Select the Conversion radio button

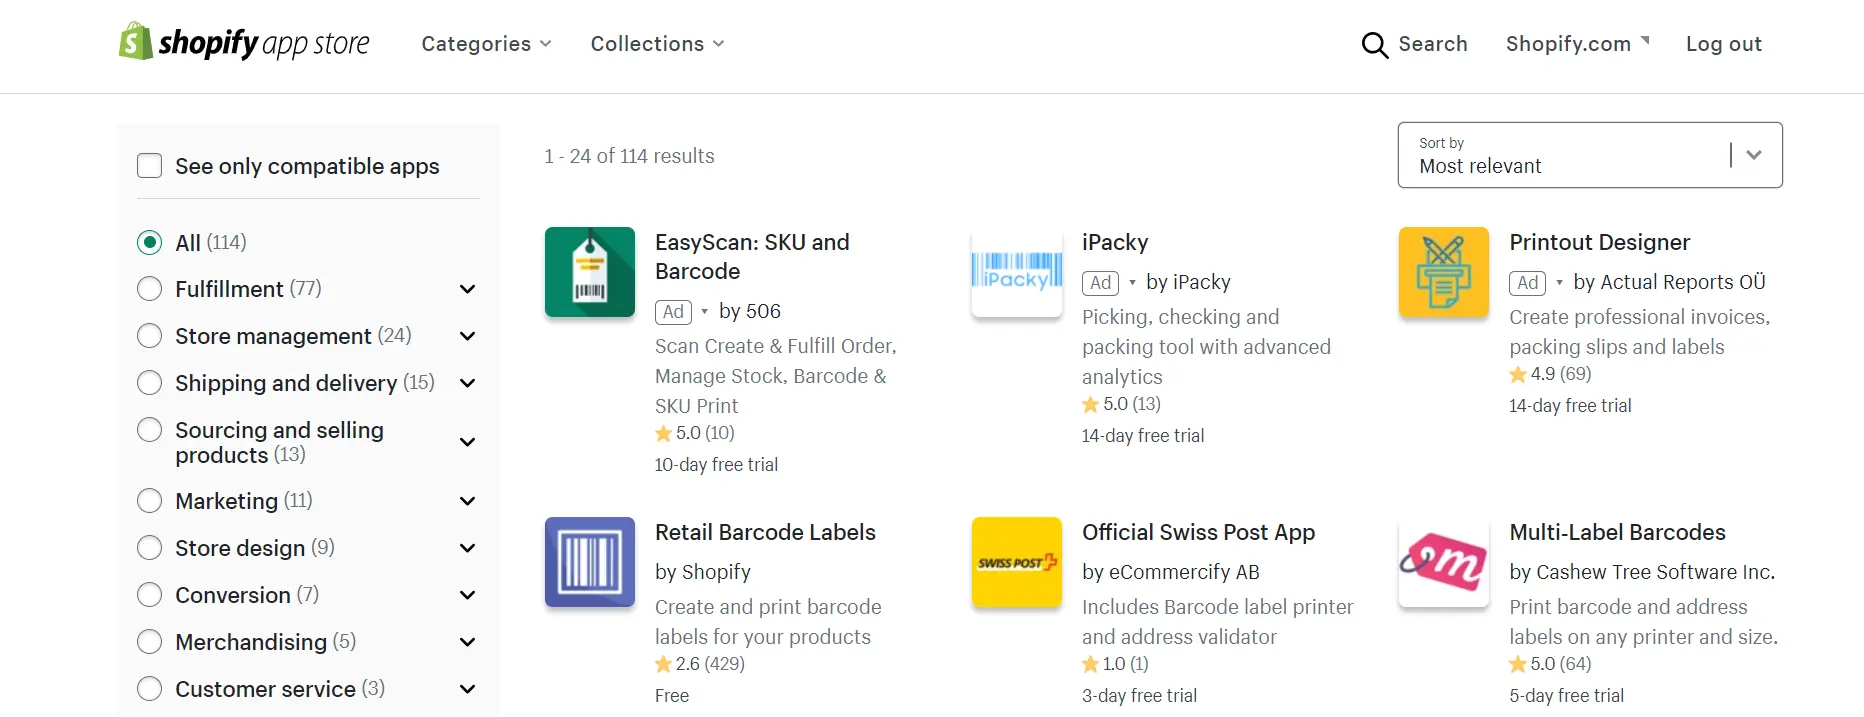point(150,595)
